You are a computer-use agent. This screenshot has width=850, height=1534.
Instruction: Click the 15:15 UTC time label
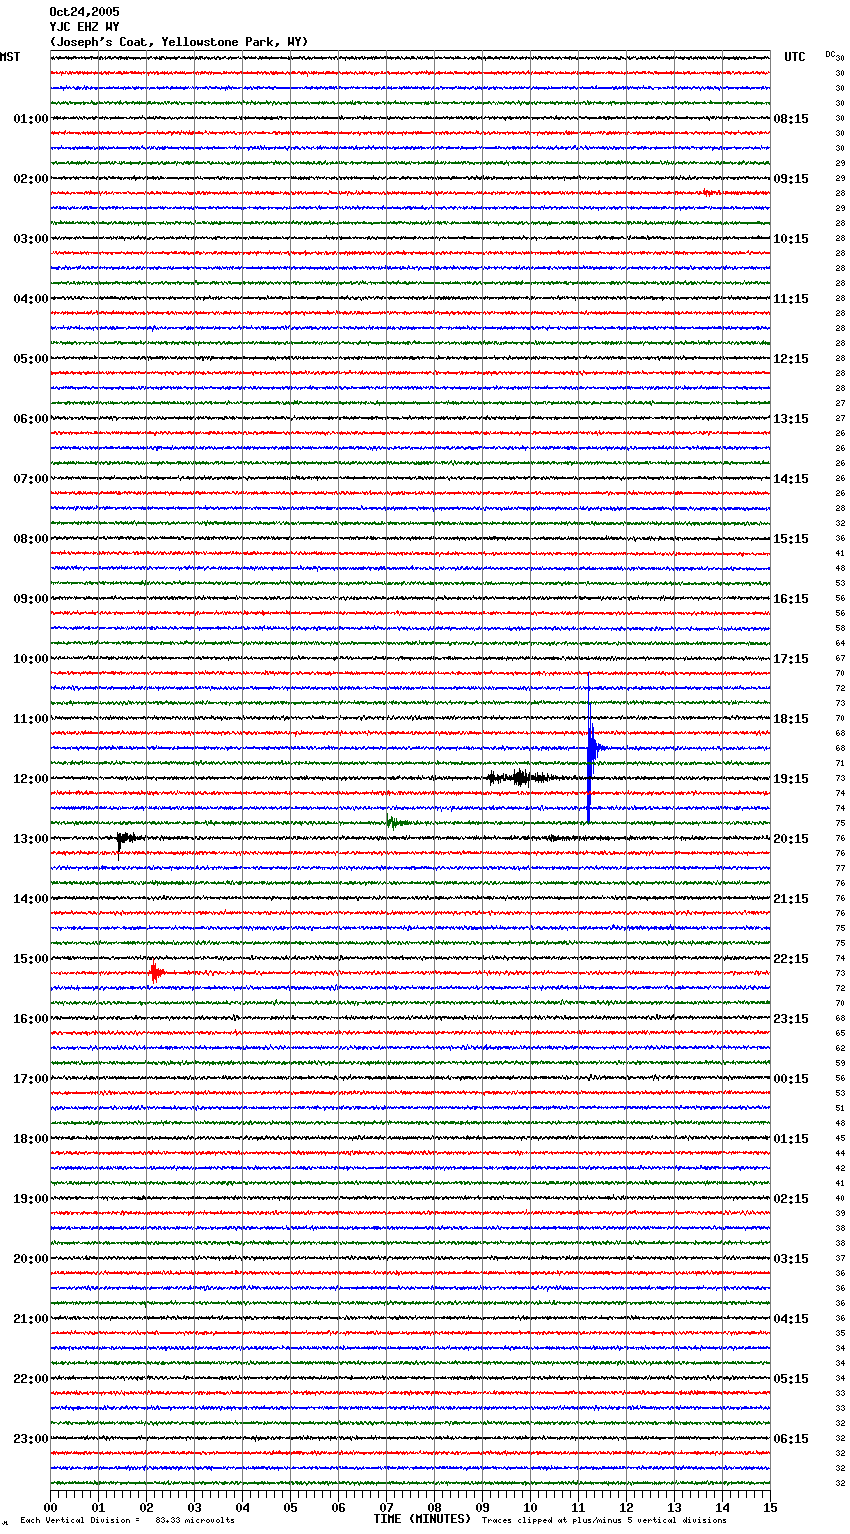pos(791,539)
